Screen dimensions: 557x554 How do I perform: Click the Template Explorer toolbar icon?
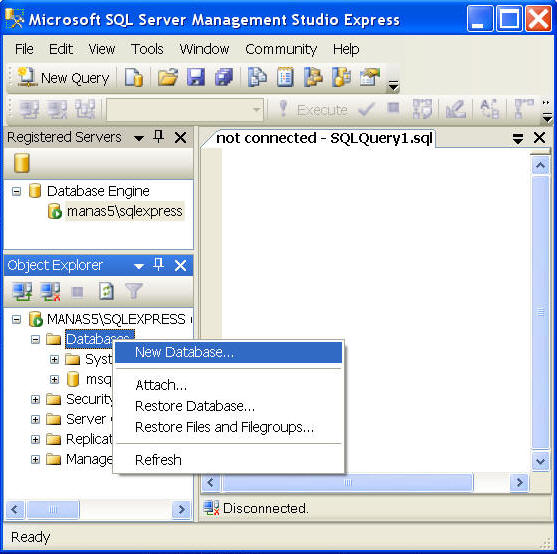(x=341, y=77)
